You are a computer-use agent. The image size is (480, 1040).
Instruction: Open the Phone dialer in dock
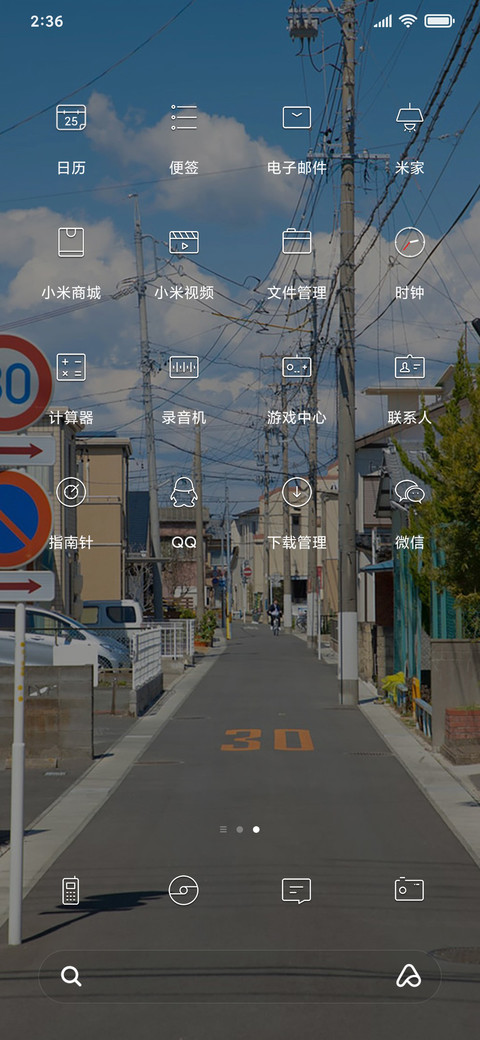[x=71, y=890]
